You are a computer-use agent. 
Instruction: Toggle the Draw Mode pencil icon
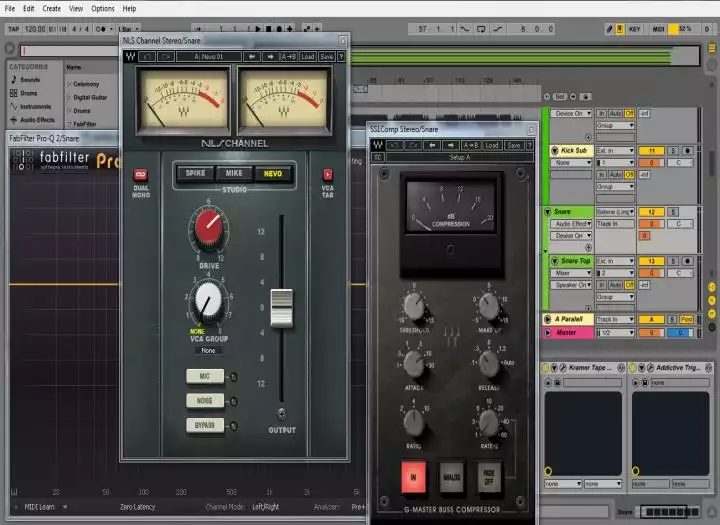click(x=609, y=29)
